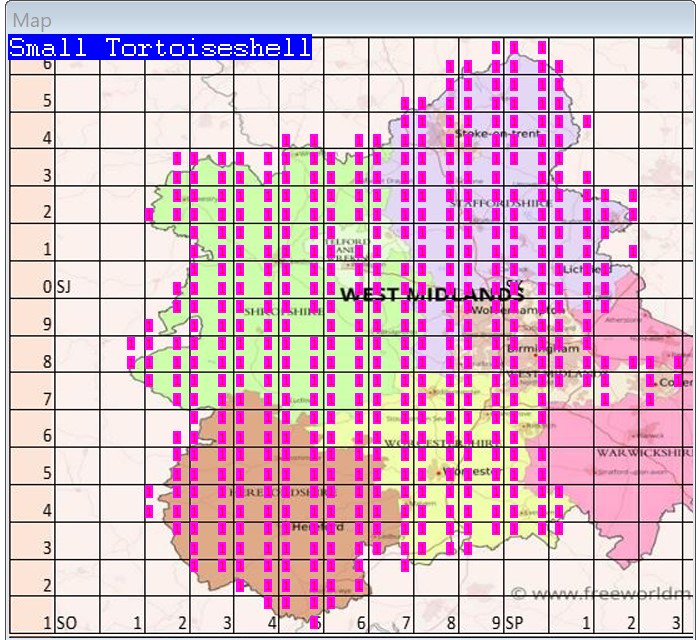The image size is (699, 640).
Task: Select the SO grid square label
Action: tap(67, 622)
